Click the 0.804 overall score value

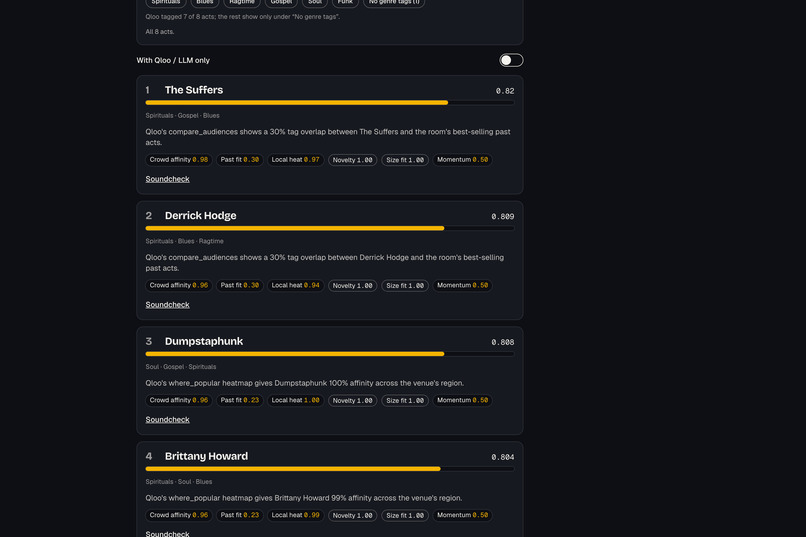pos(503,457)
